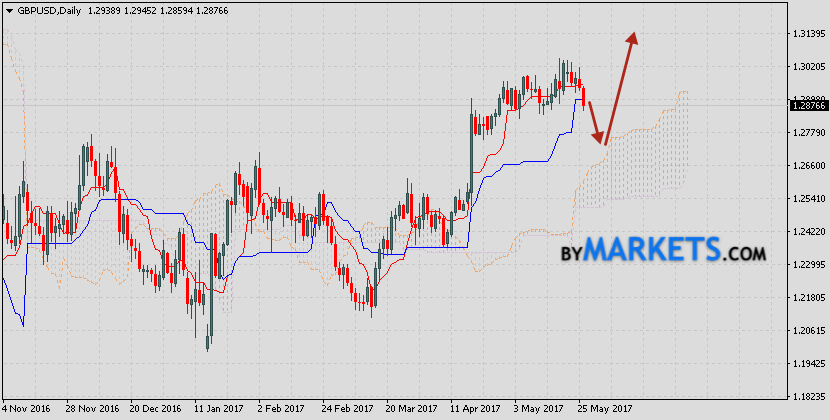Click the downward red forecast arrow head
Viewport: 830px width, 420px height.
tap(600, 140)
